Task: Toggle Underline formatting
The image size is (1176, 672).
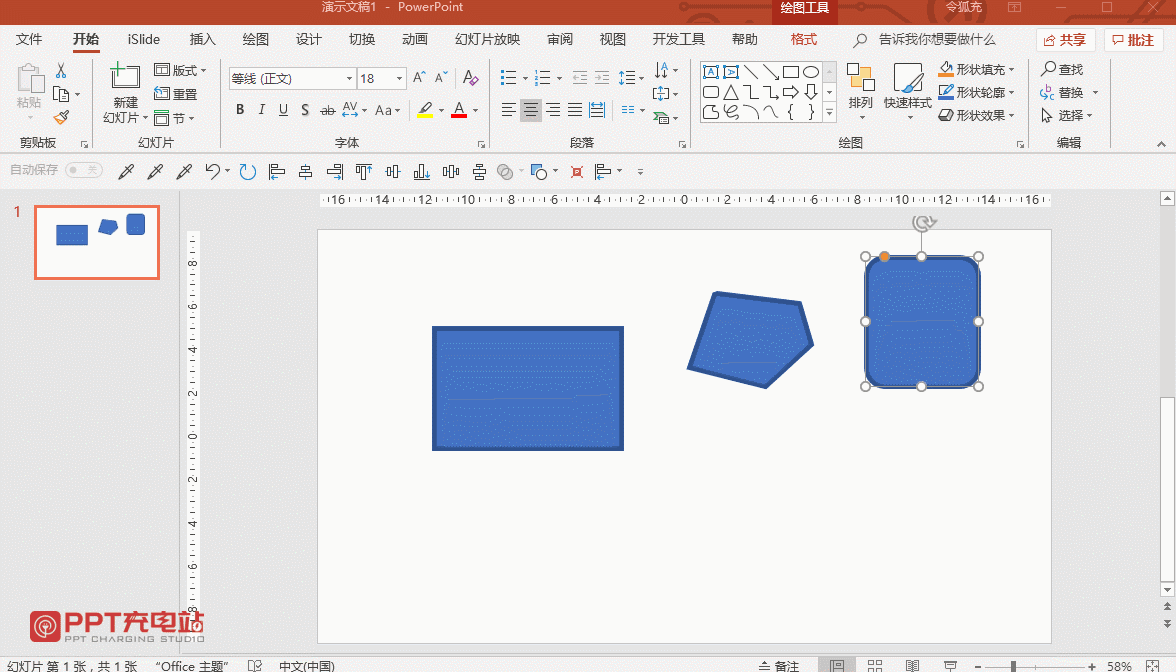Action: (283, 110)
